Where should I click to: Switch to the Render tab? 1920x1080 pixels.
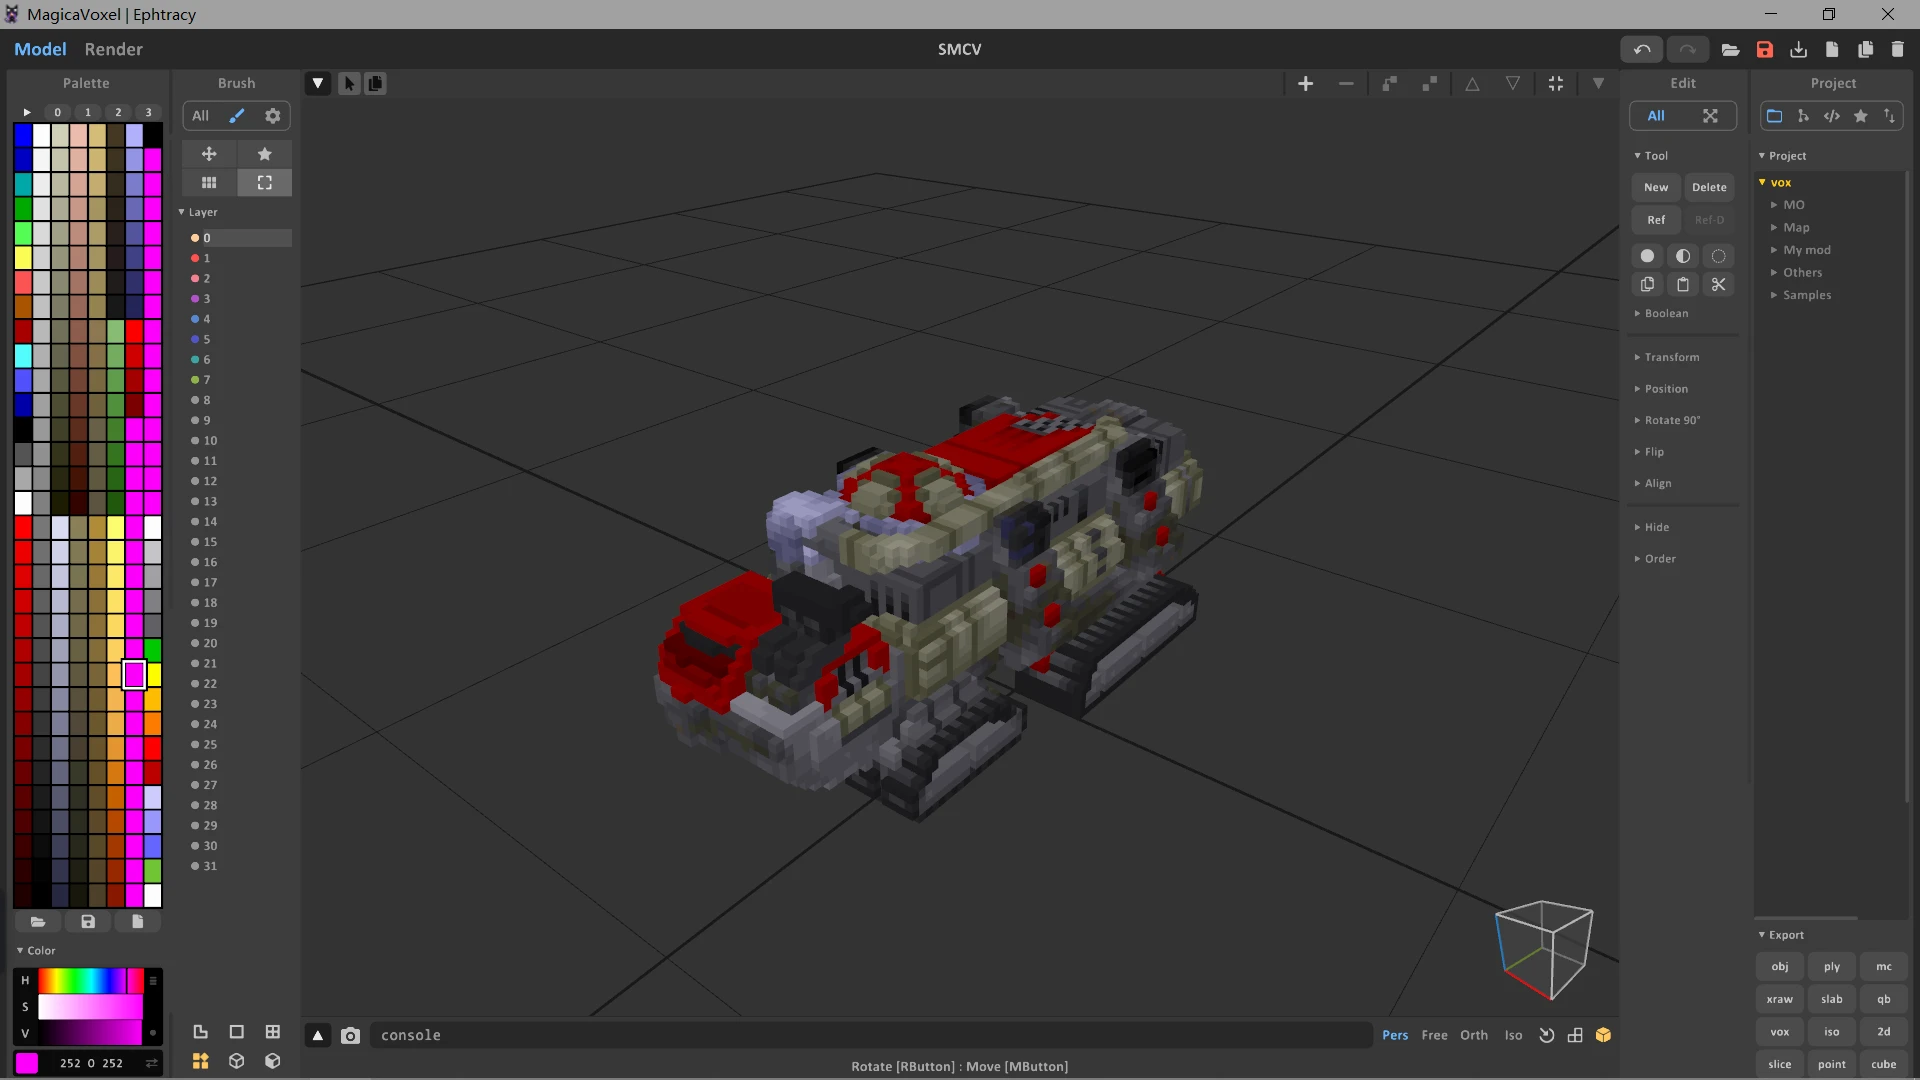coord(113,49)
